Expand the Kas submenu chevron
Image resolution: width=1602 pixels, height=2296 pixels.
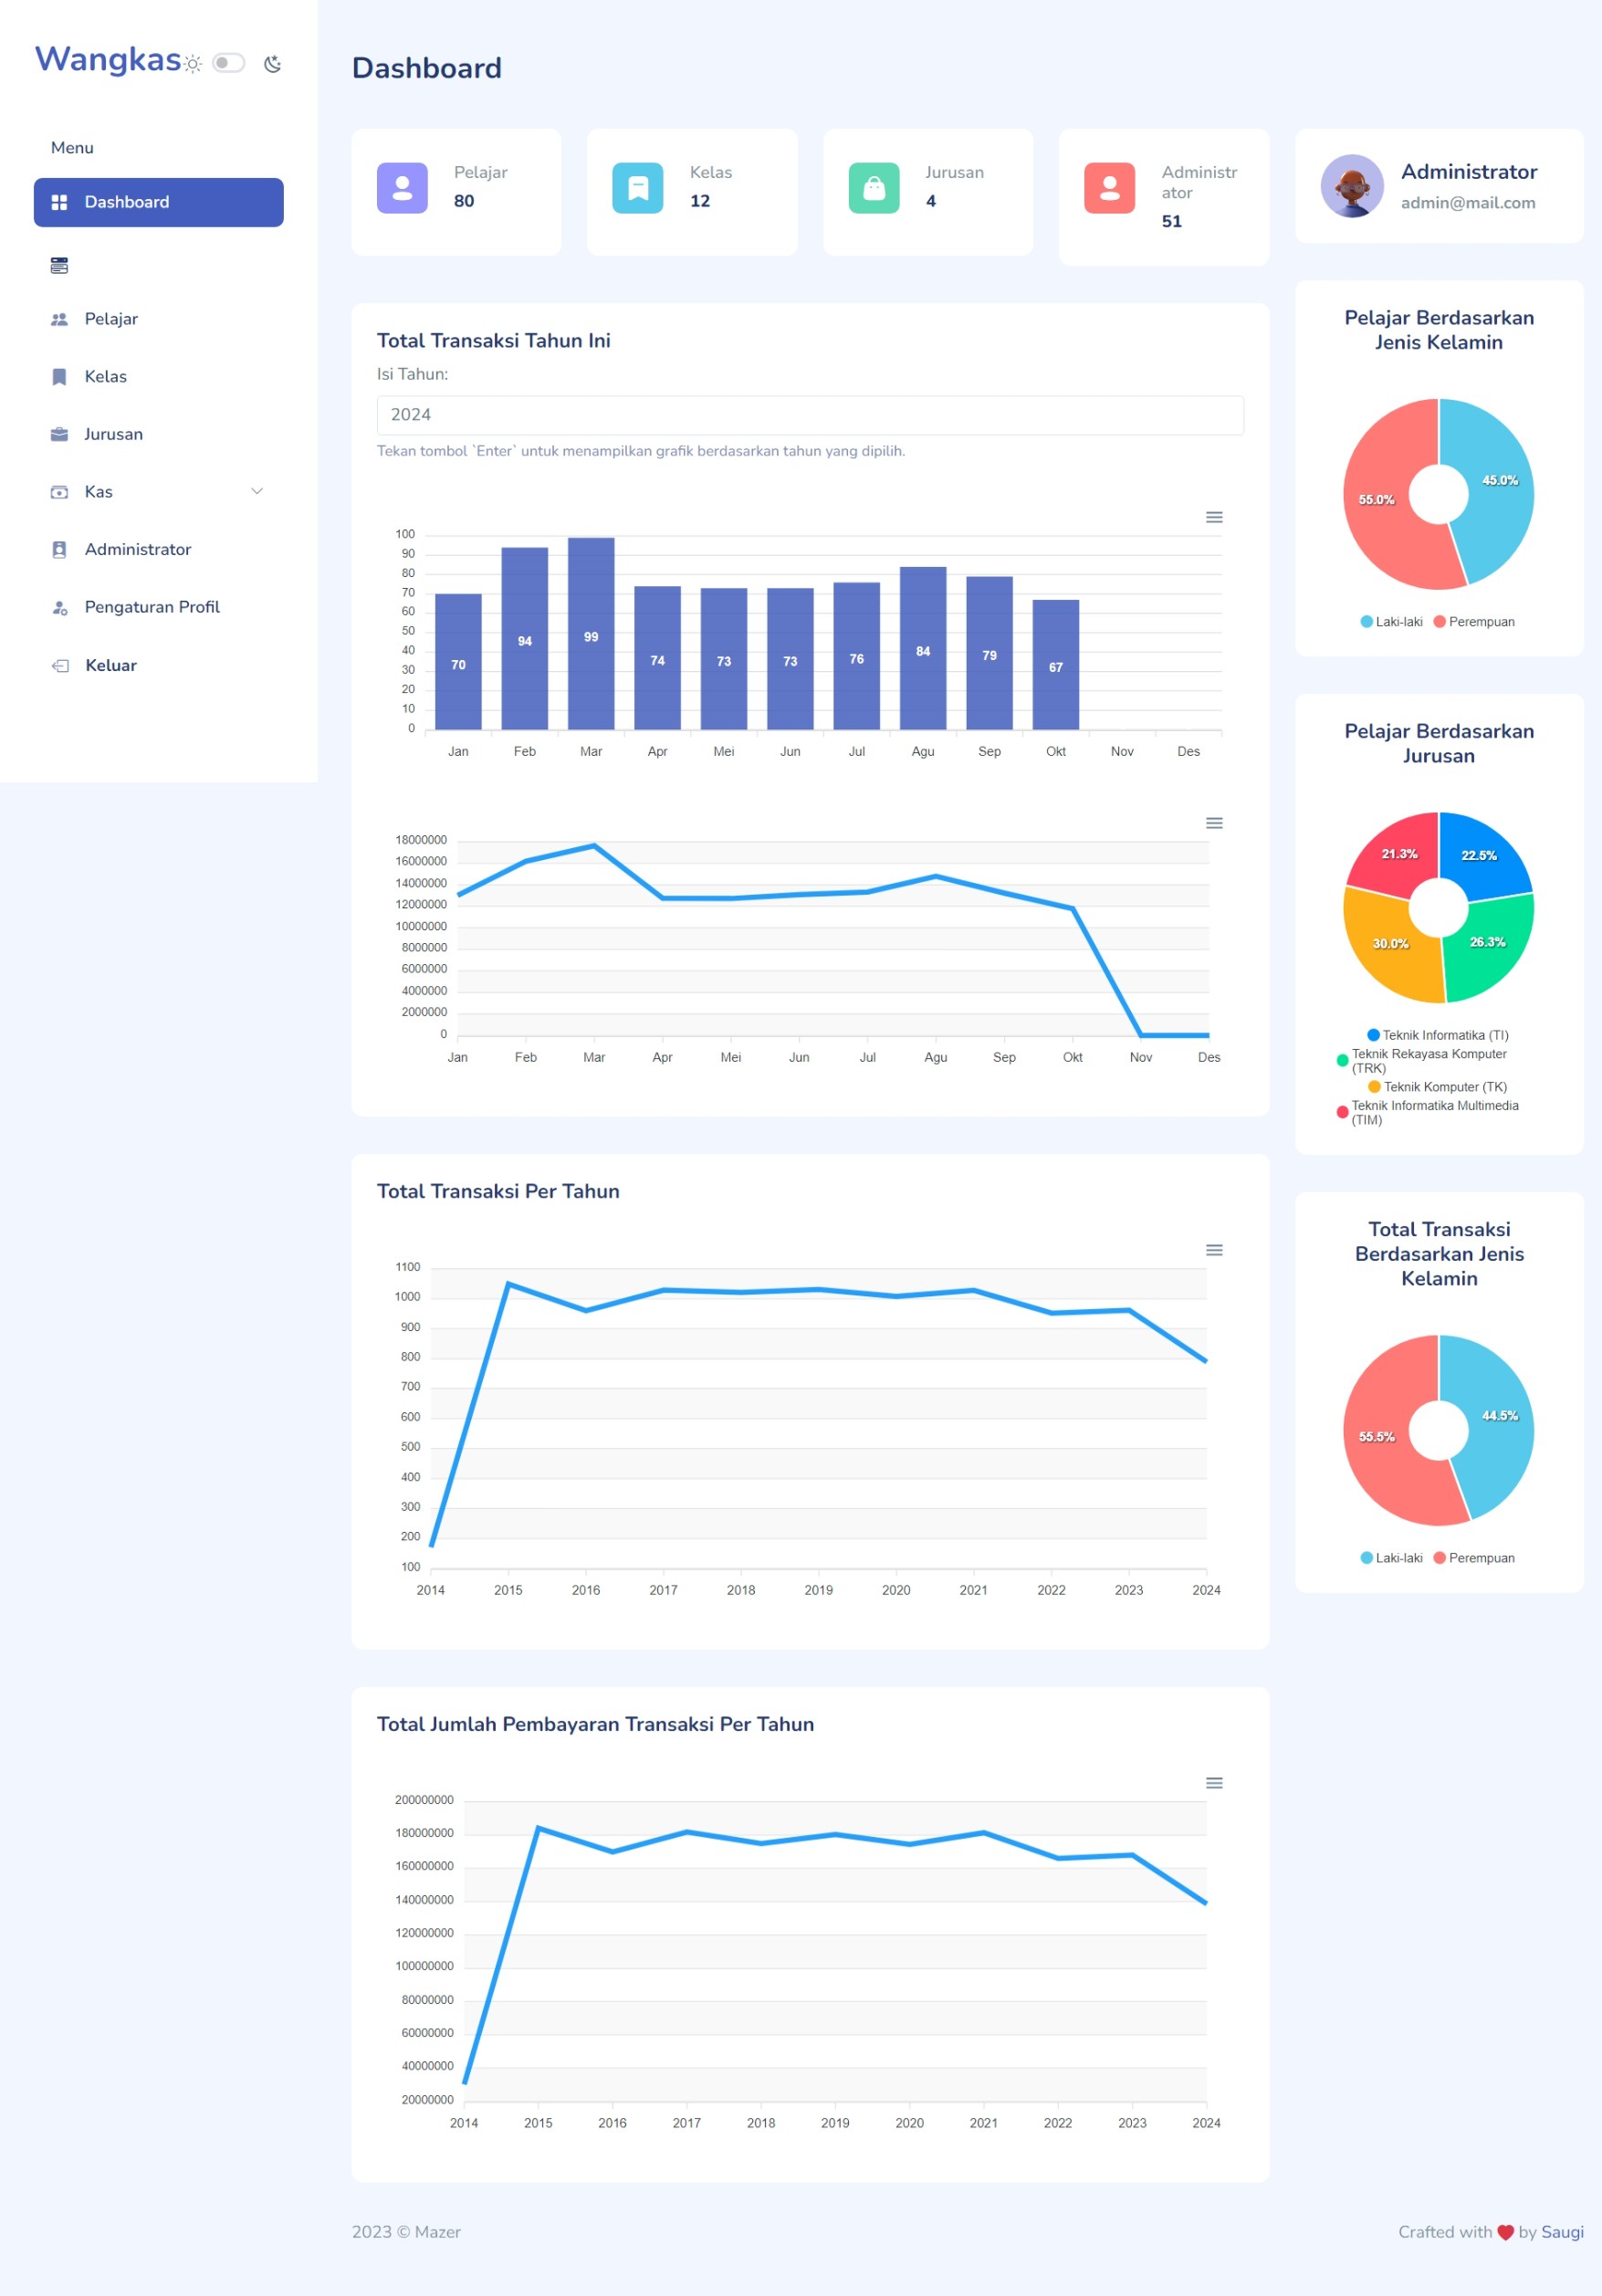coord(257,491)
